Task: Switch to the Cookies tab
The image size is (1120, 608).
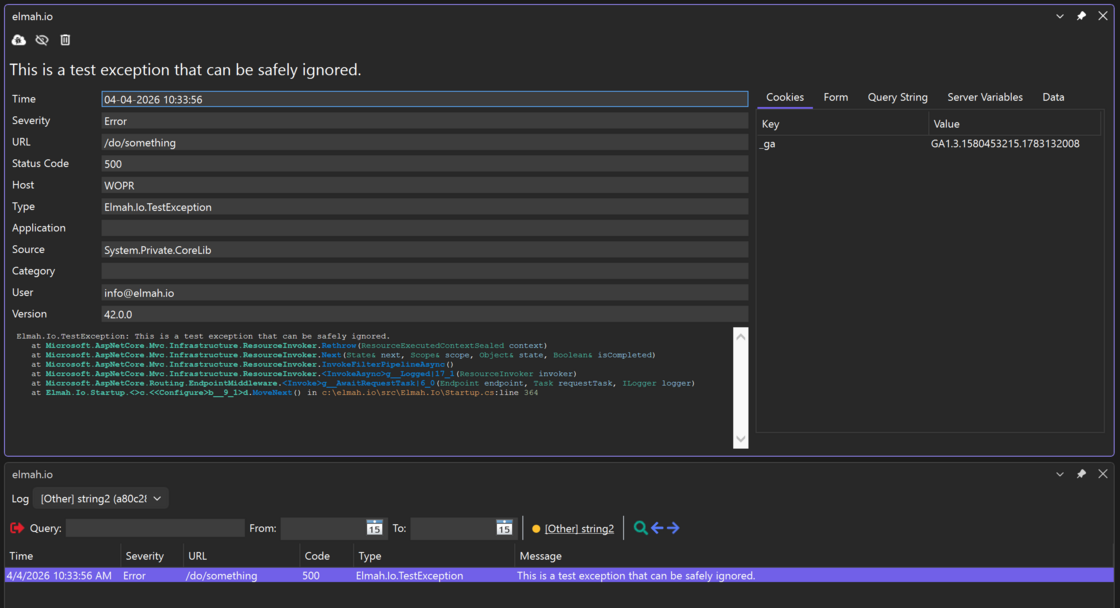Action: [x=784, y=97]
